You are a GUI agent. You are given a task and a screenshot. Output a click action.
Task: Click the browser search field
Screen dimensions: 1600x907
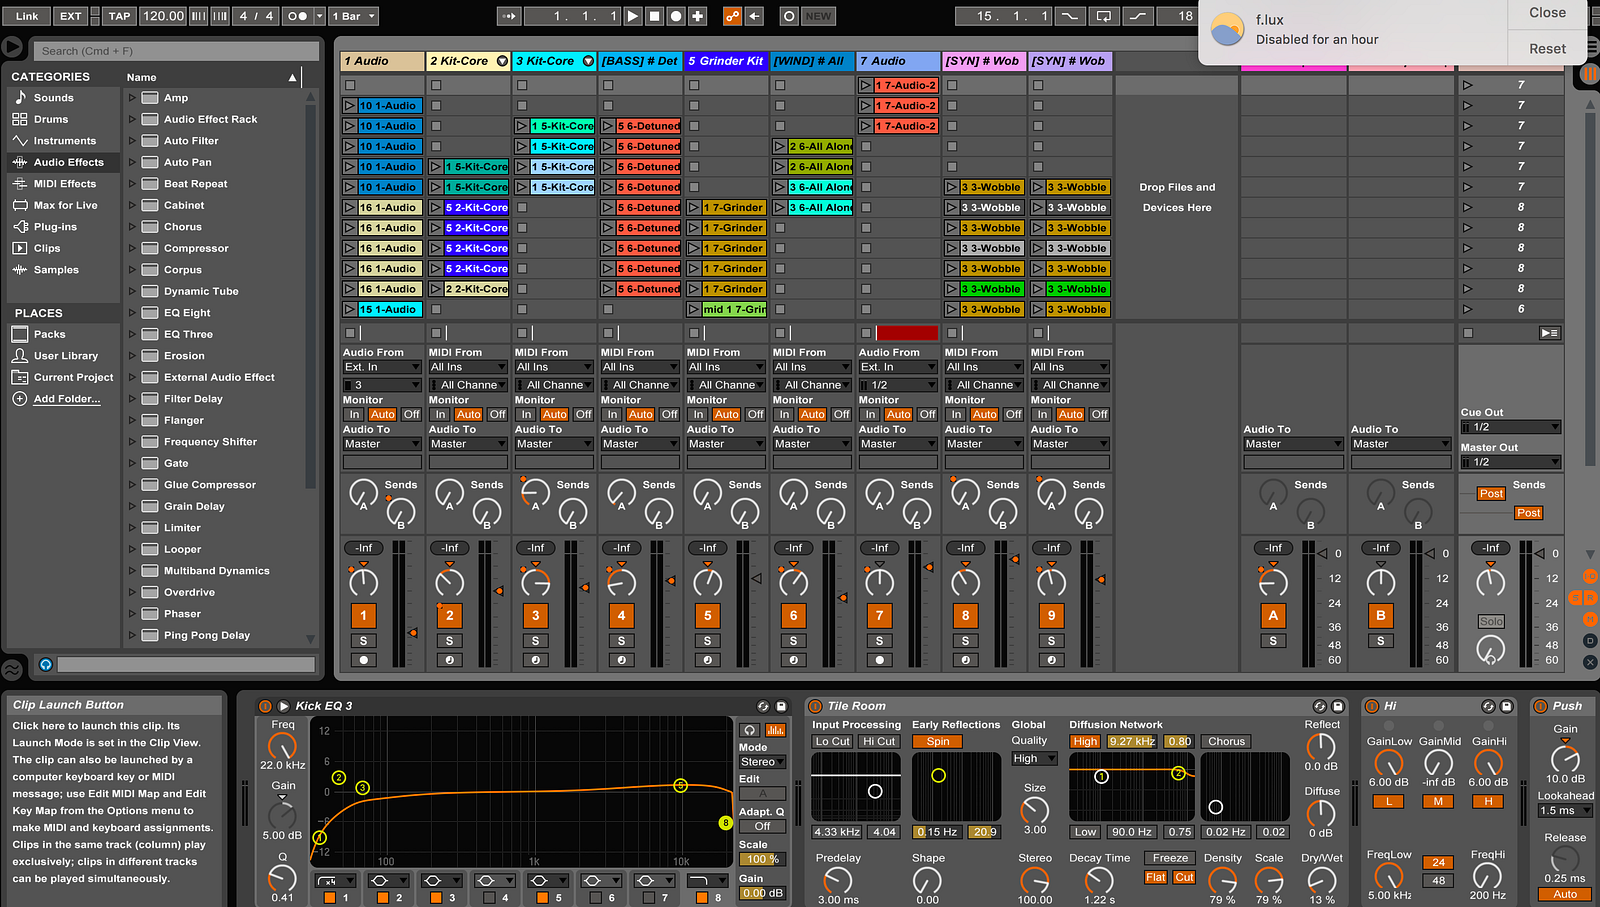pos(177,51)
